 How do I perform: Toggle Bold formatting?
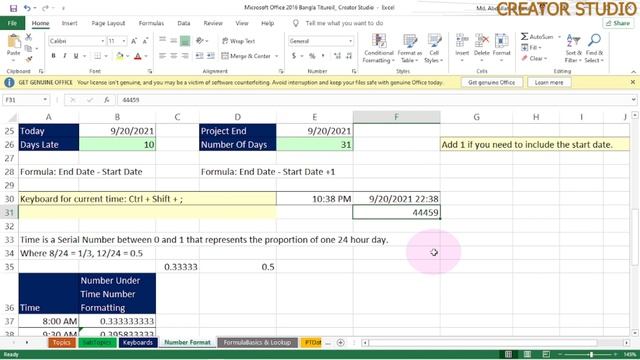[x=53, y=56]
